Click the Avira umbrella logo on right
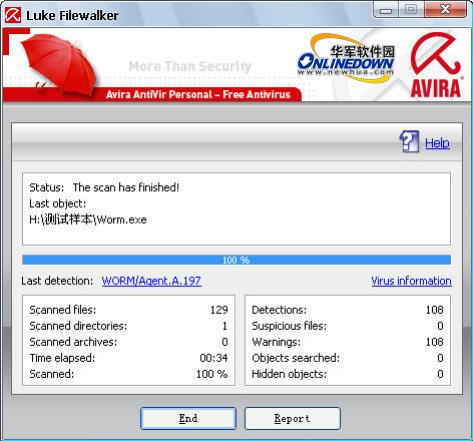Screen dimensions: 473x441 click(436, 64)
